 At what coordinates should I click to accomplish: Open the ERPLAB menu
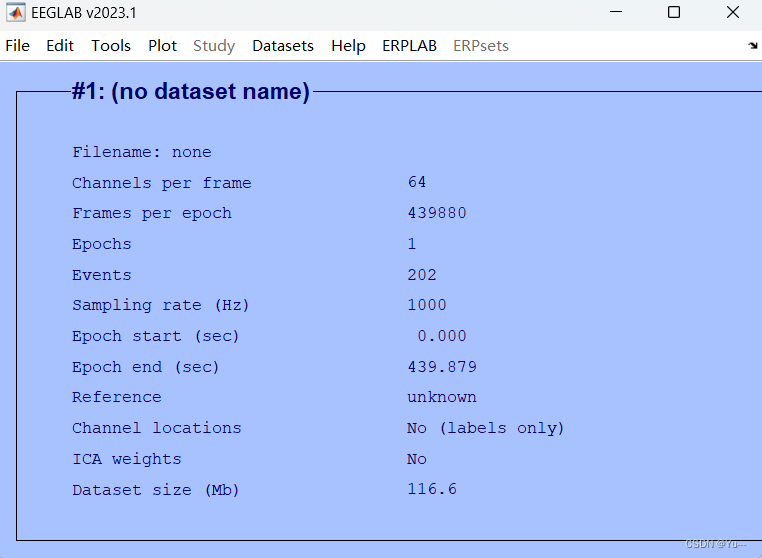pyautogui.click(x=409, y=46)
